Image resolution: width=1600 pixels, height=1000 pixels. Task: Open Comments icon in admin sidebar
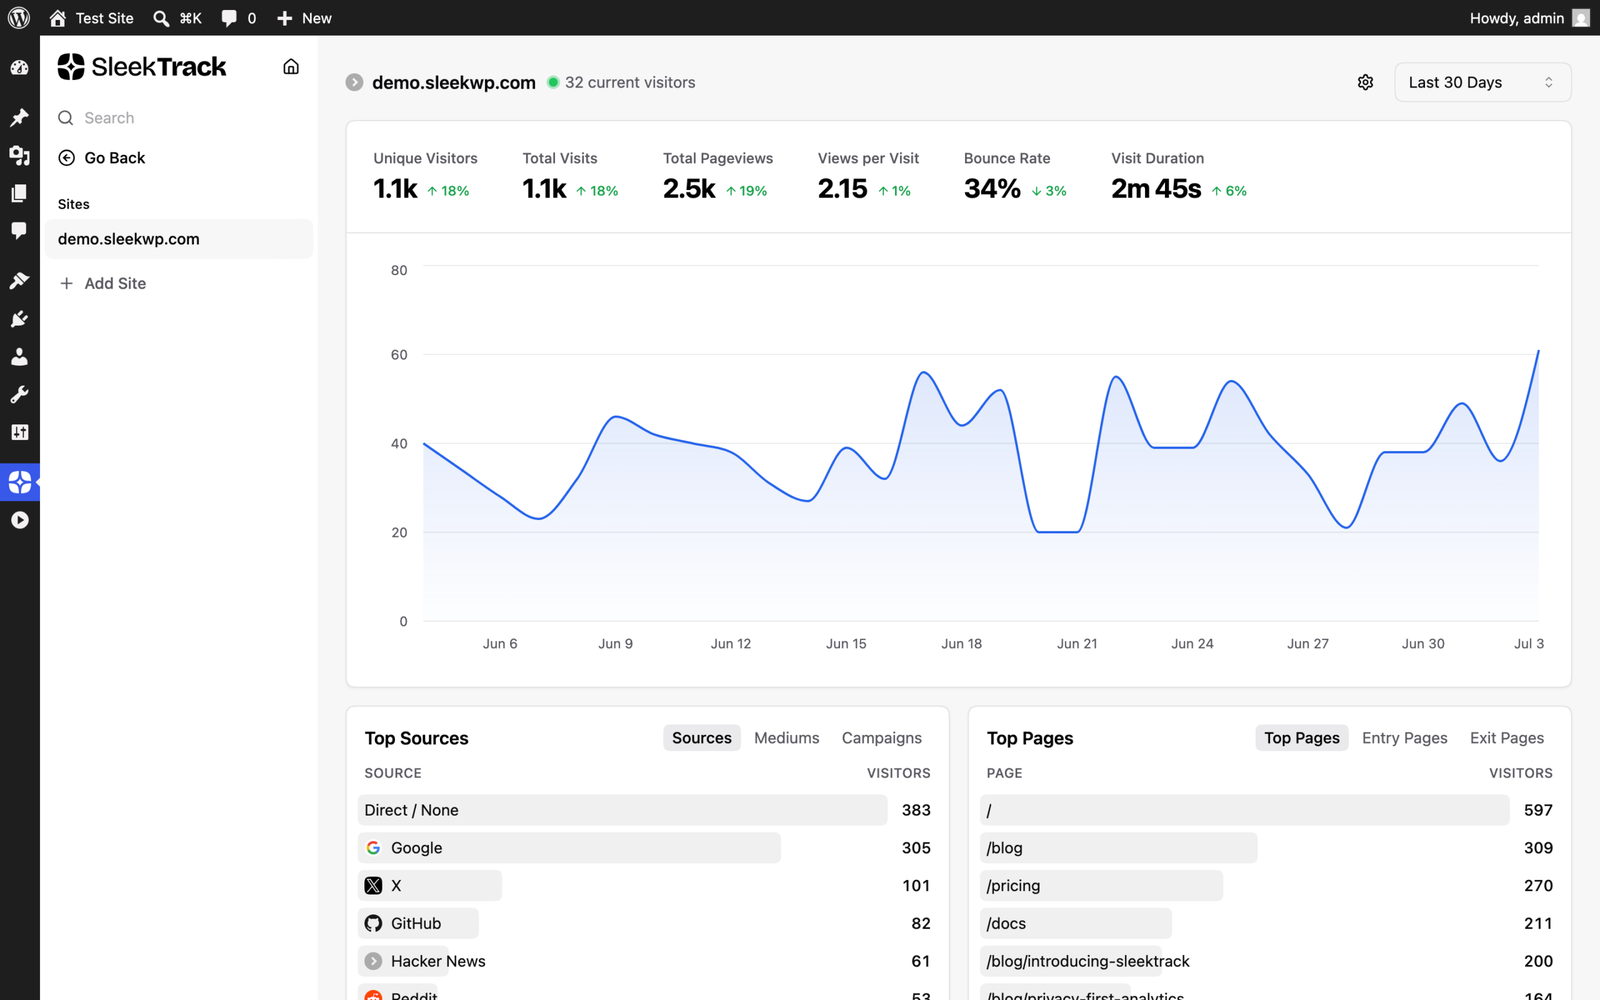tap(19, 231)
